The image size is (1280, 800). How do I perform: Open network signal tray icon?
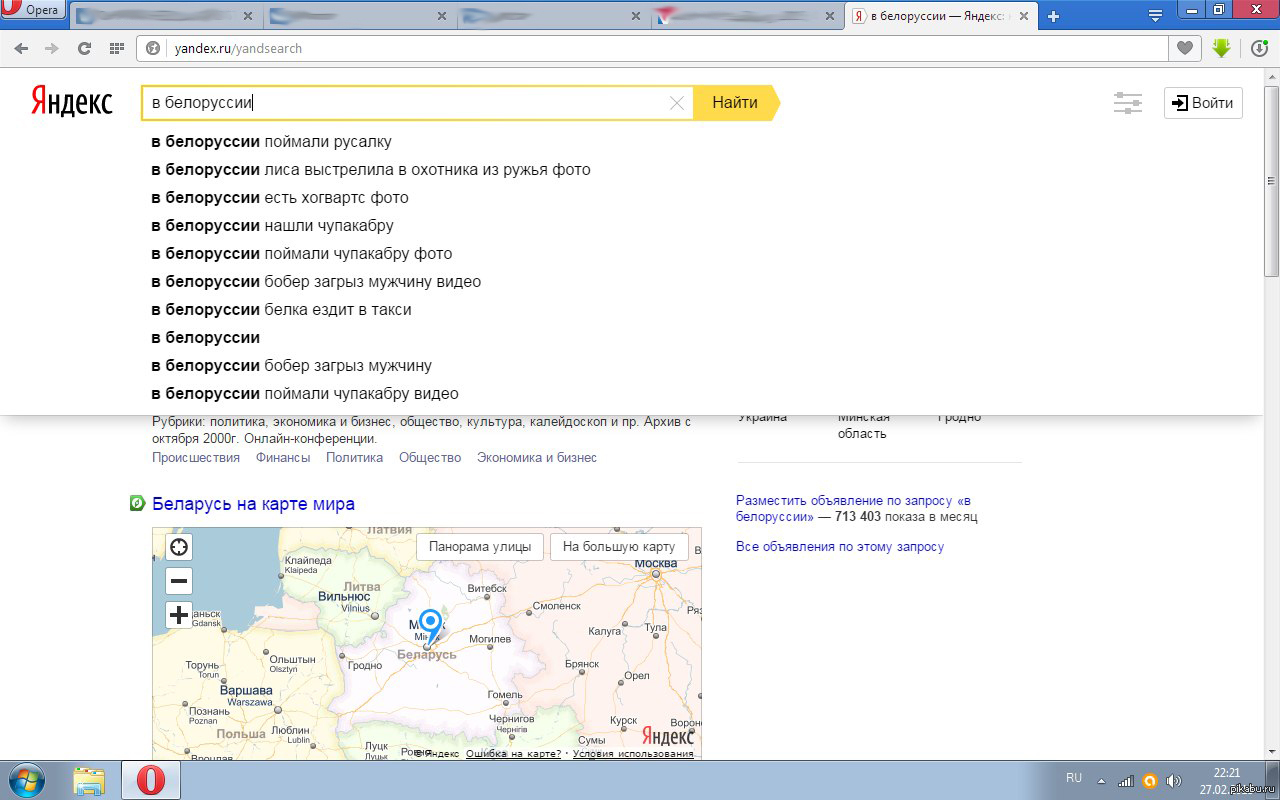point(1126,781)
